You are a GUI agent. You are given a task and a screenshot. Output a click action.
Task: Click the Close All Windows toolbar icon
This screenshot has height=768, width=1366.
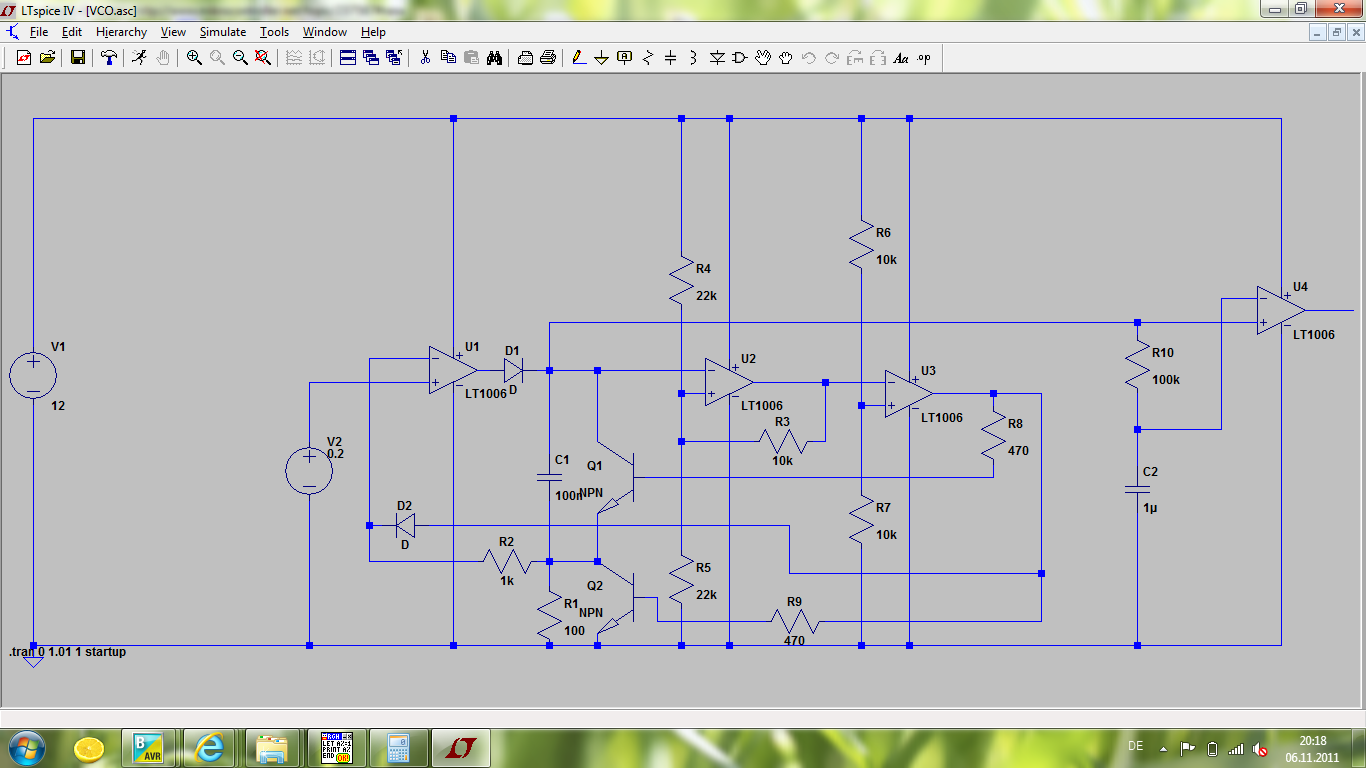tap(393, 58)
